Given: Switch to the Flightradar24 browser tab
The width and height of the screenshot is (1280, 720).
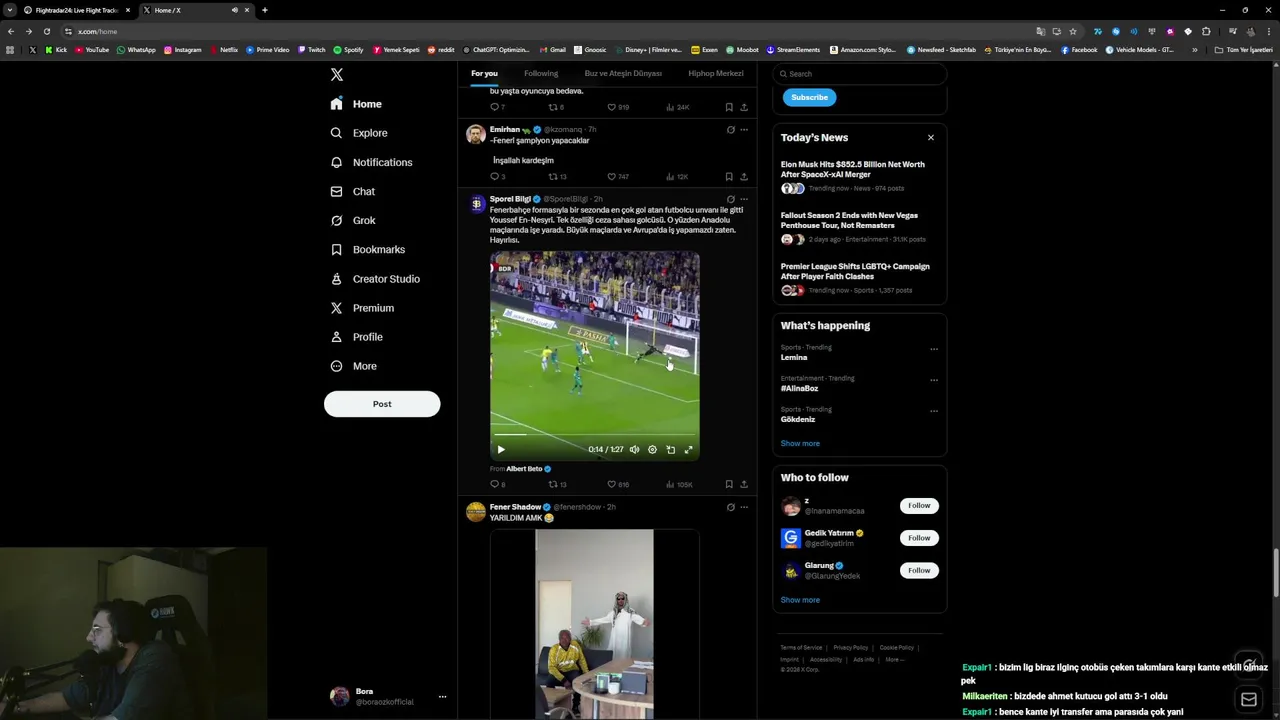Looking at the screenshot, I should point(77,10).
